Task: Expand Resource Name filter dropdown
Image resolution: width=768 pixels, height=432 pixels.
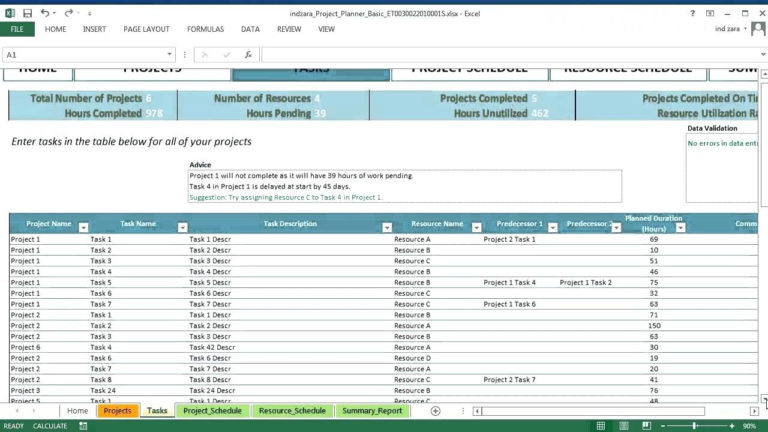Action: click(x=475, y=227)
